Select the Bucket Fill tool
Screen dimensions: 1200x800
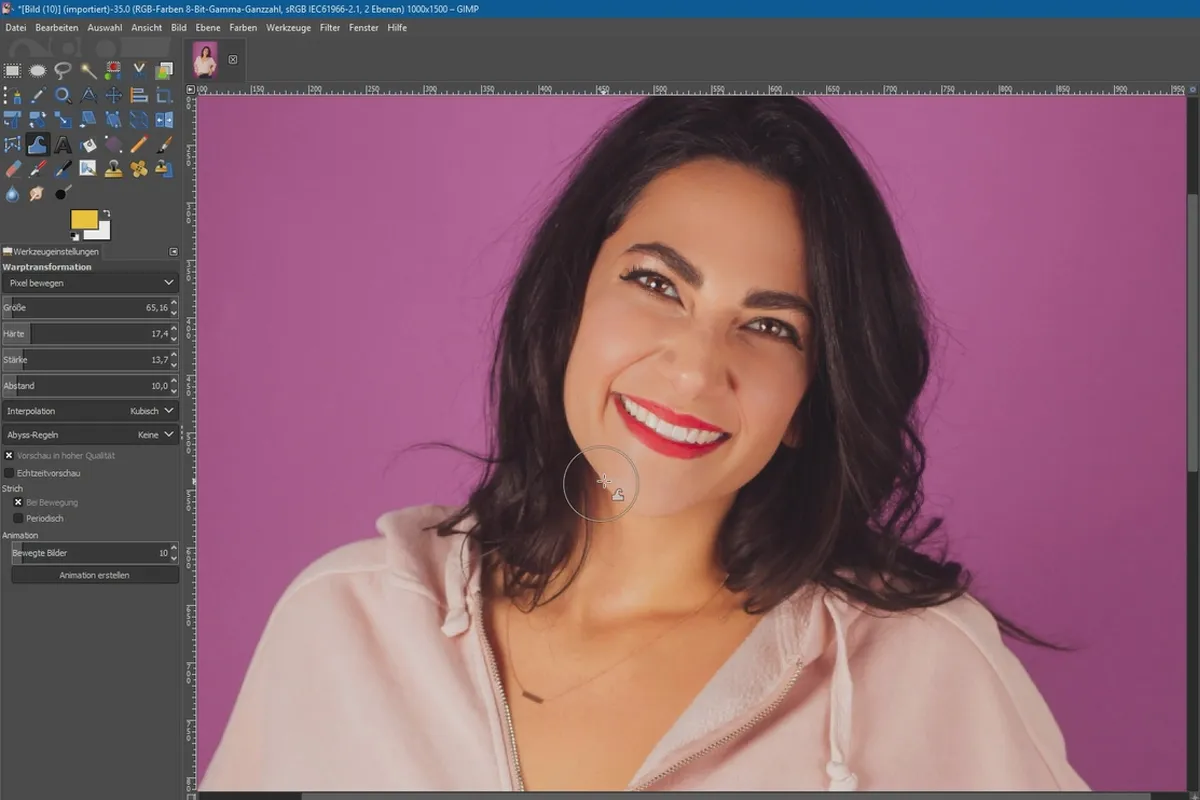pos(88,145)
